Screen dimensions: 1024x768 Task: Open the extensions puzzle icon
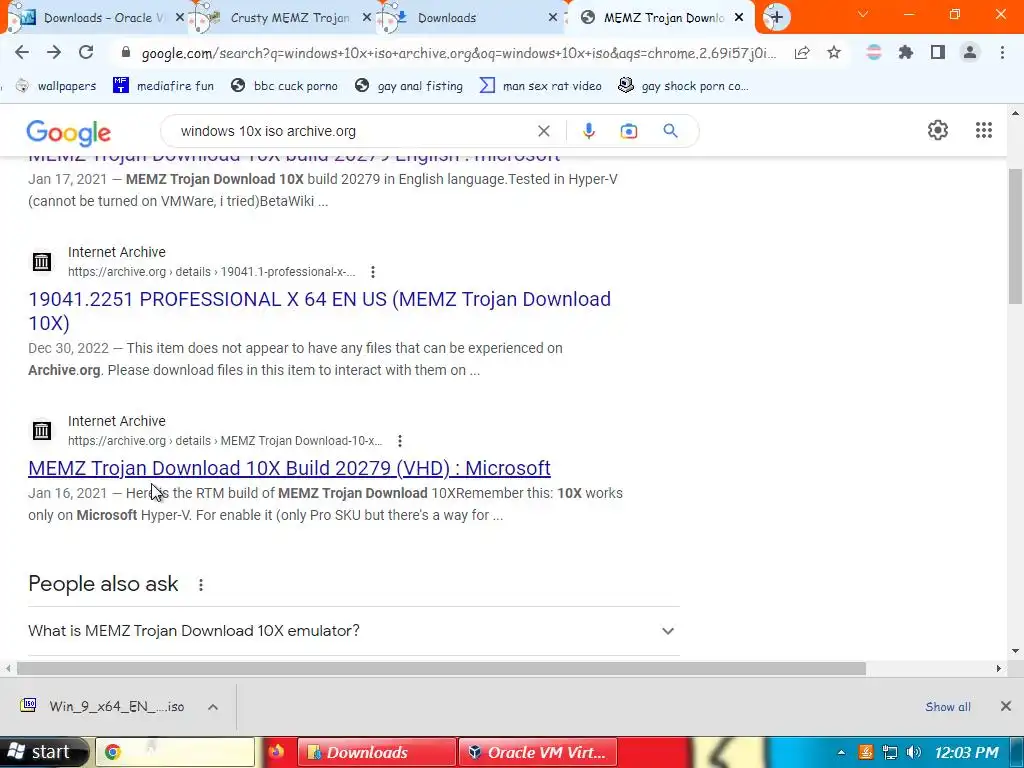pos(906,52)
